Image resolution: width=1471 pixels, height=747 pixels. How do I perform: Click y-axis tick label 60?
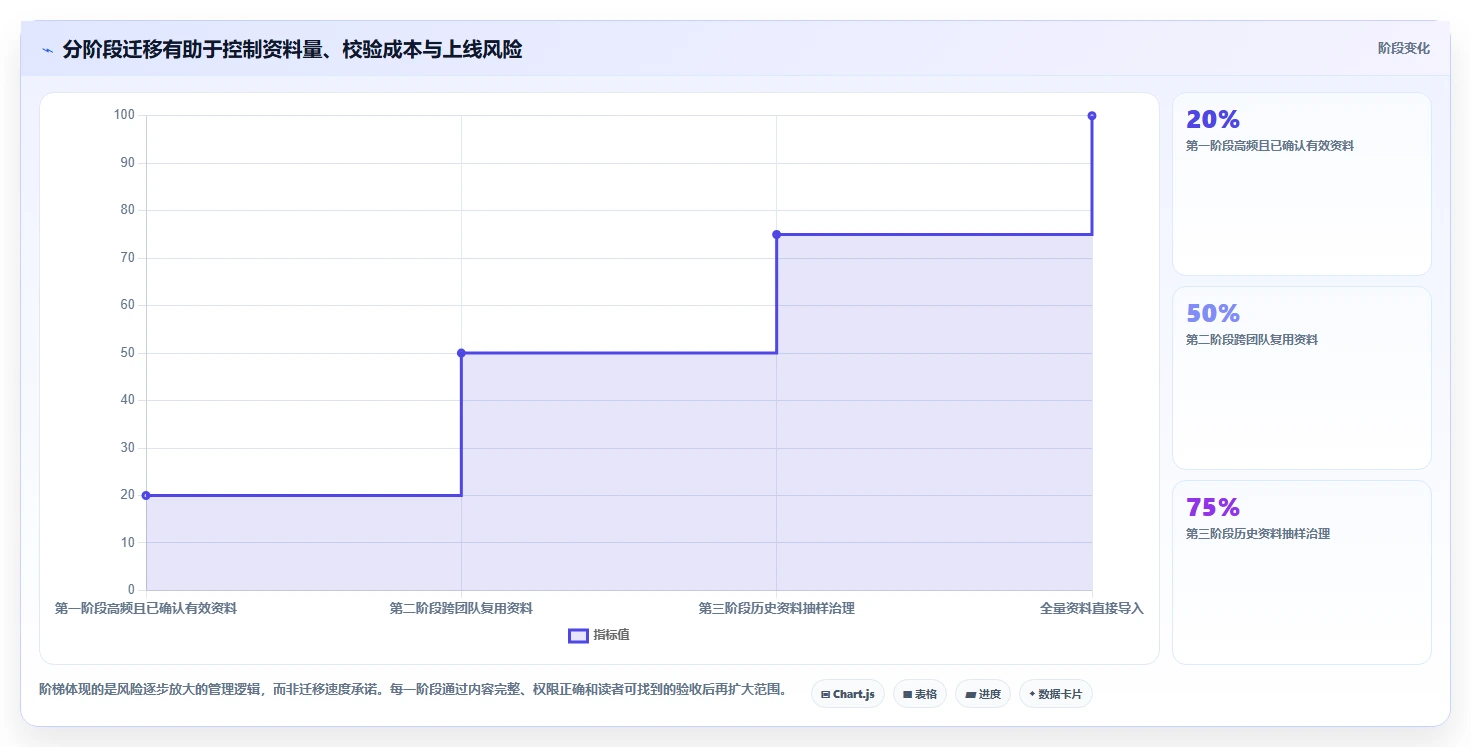click(128, 305)
